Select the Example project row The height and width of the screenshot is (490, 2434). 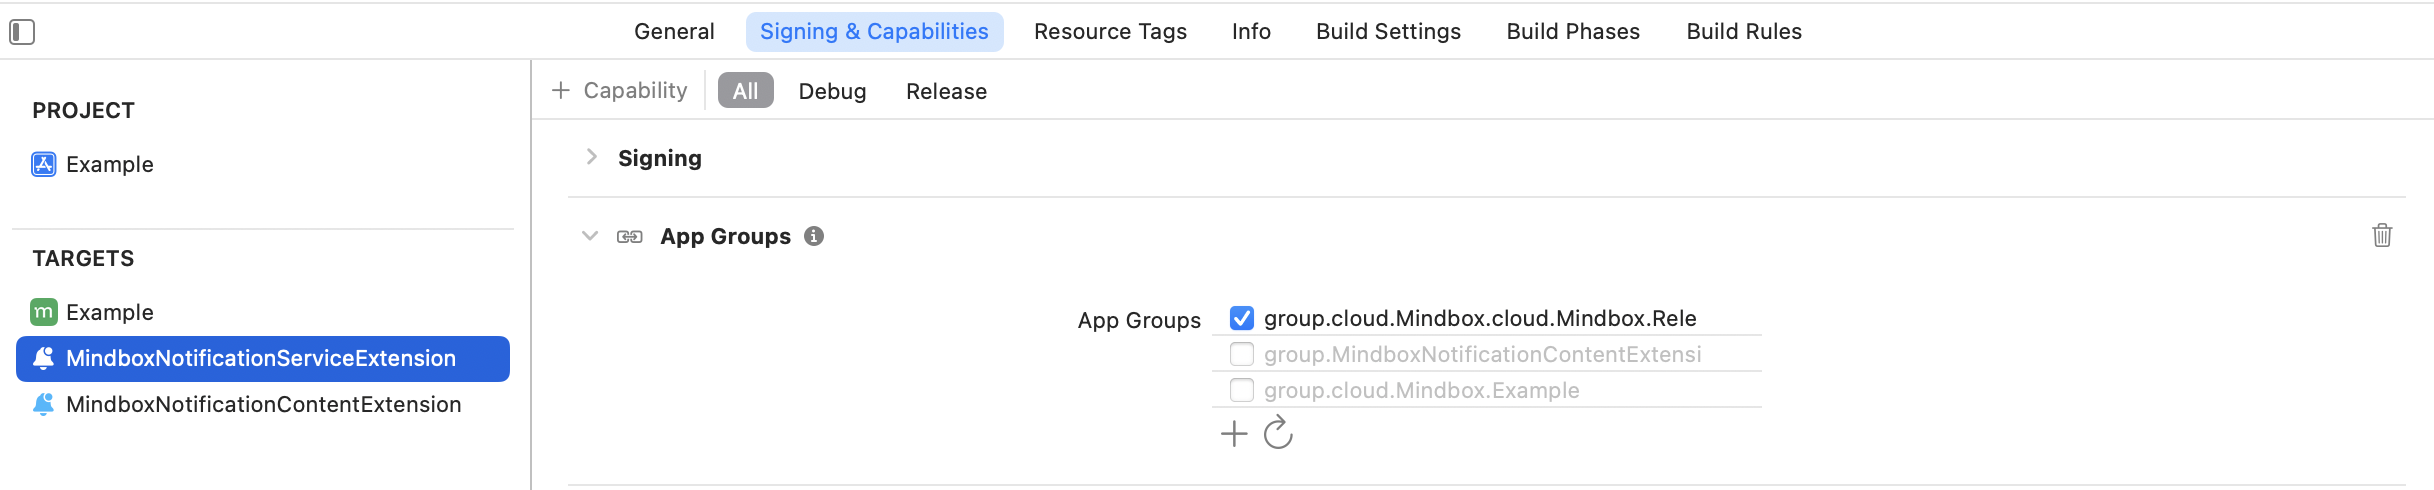click(x=263, y=164)
